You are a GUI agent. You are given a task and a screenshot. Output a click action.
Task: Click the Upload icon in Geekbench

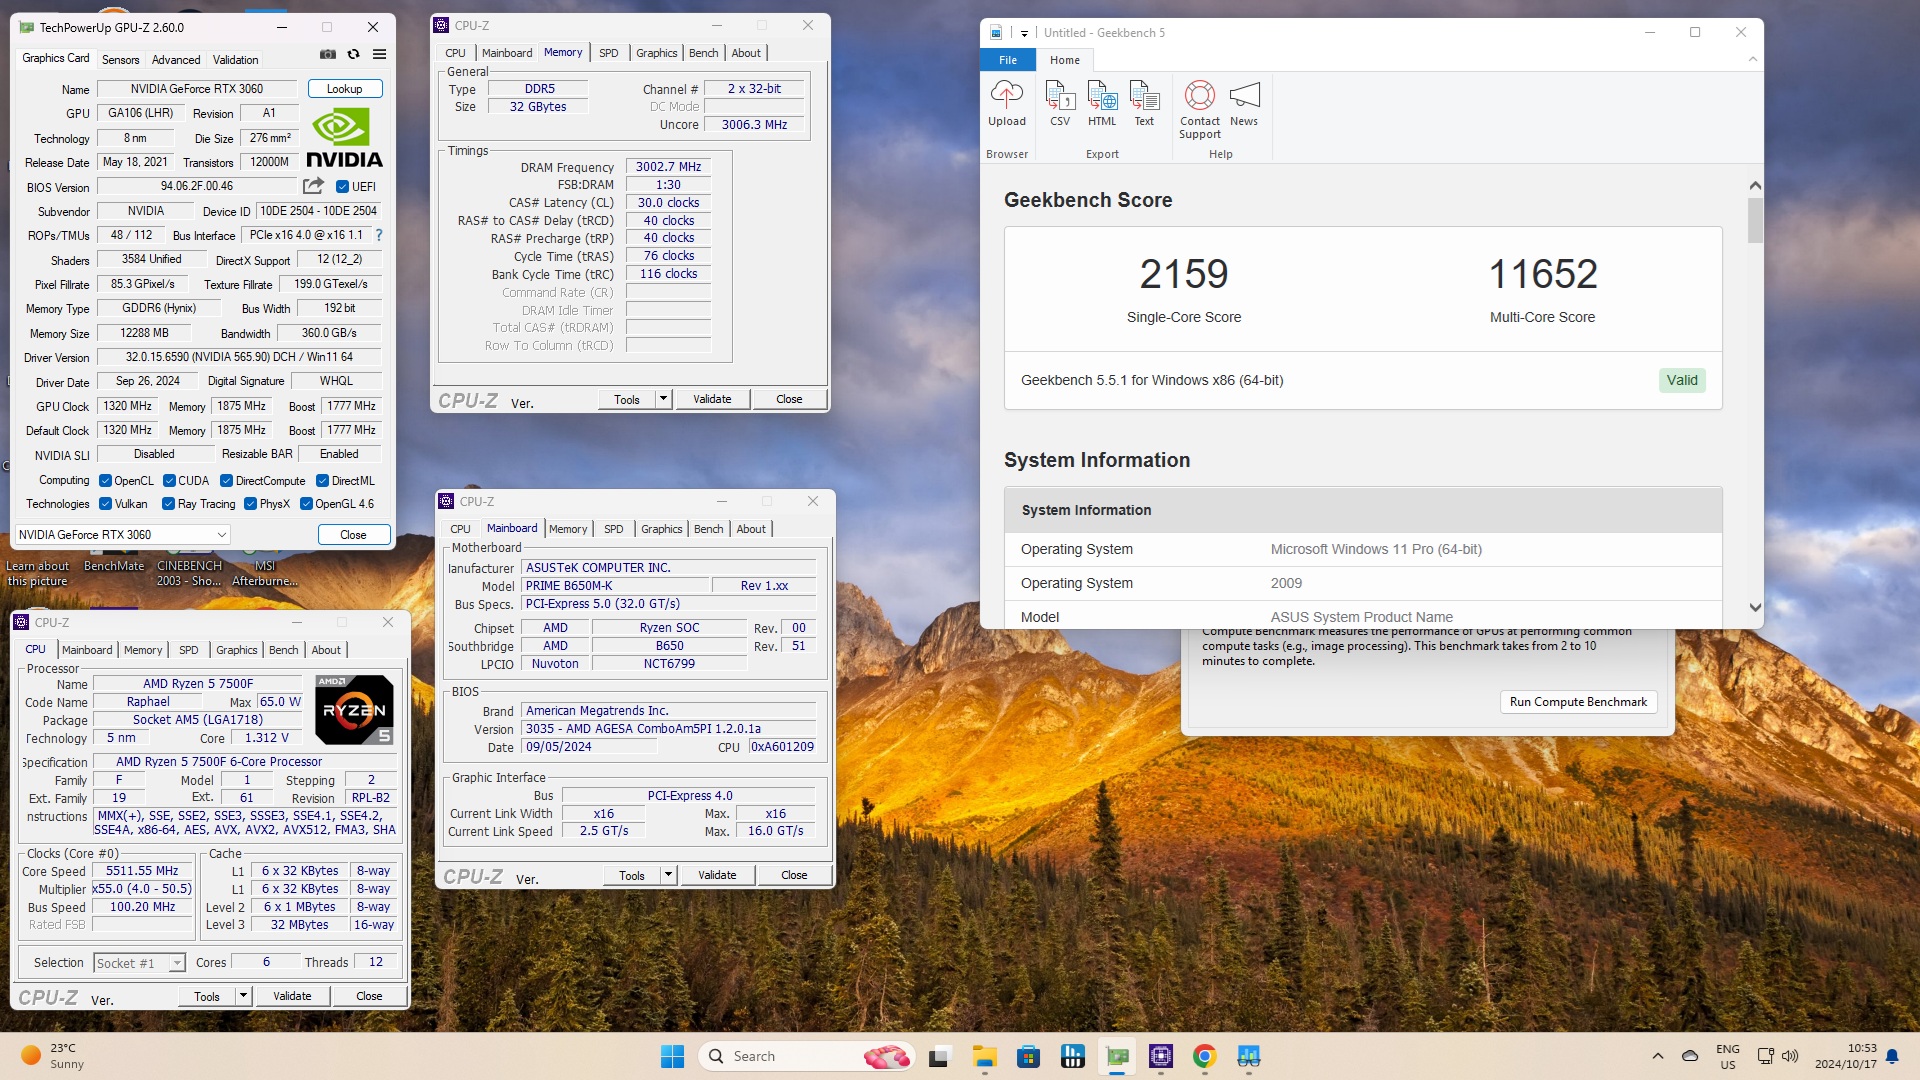1006,104
